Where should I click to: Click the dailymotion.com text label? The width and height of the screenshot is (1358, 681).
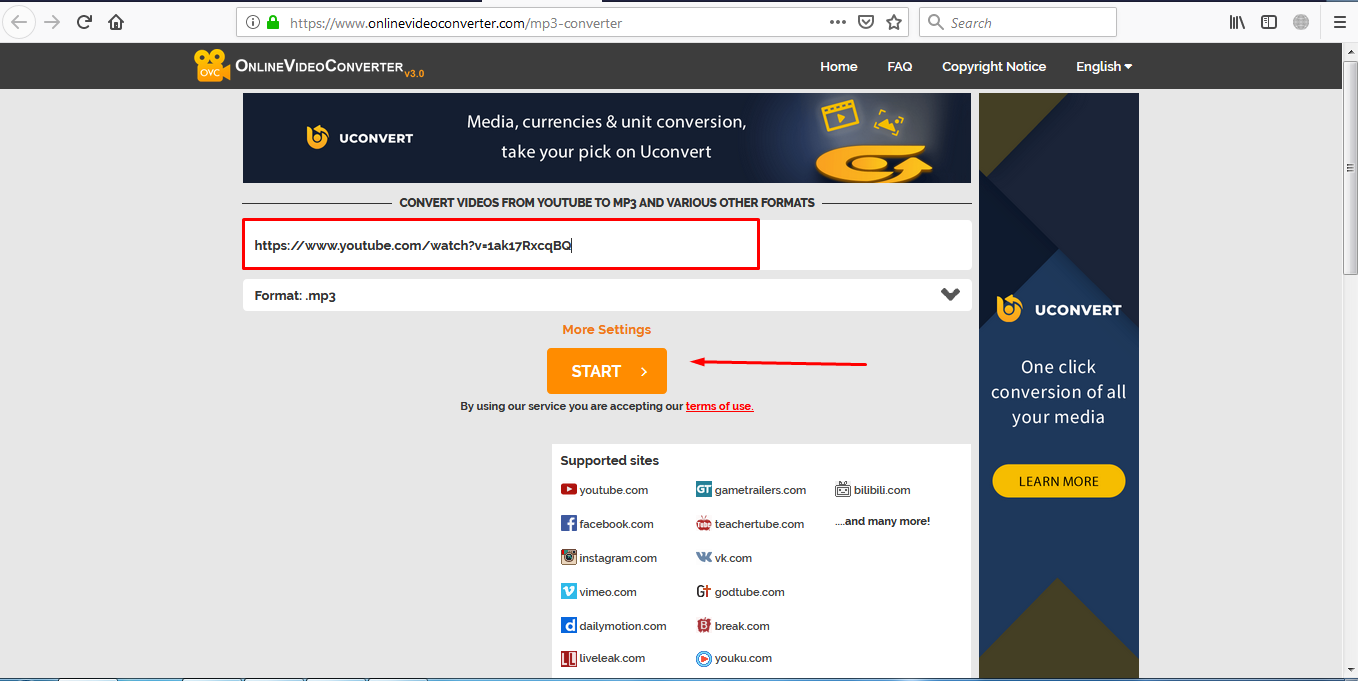tap(623, 626)
